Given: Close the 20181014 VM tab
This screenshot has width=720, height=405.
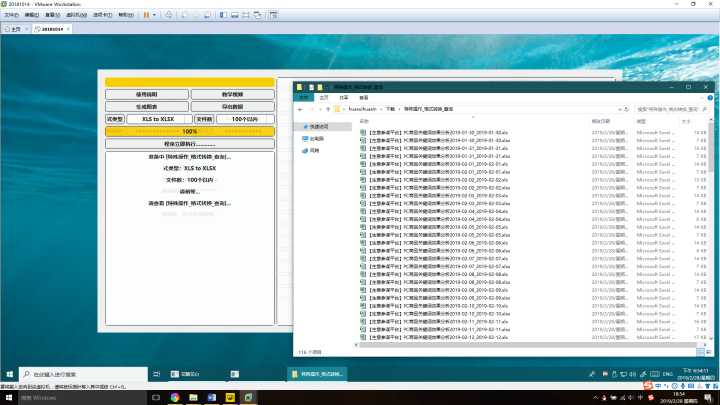Looking at the screenshot, I should 68,29.
